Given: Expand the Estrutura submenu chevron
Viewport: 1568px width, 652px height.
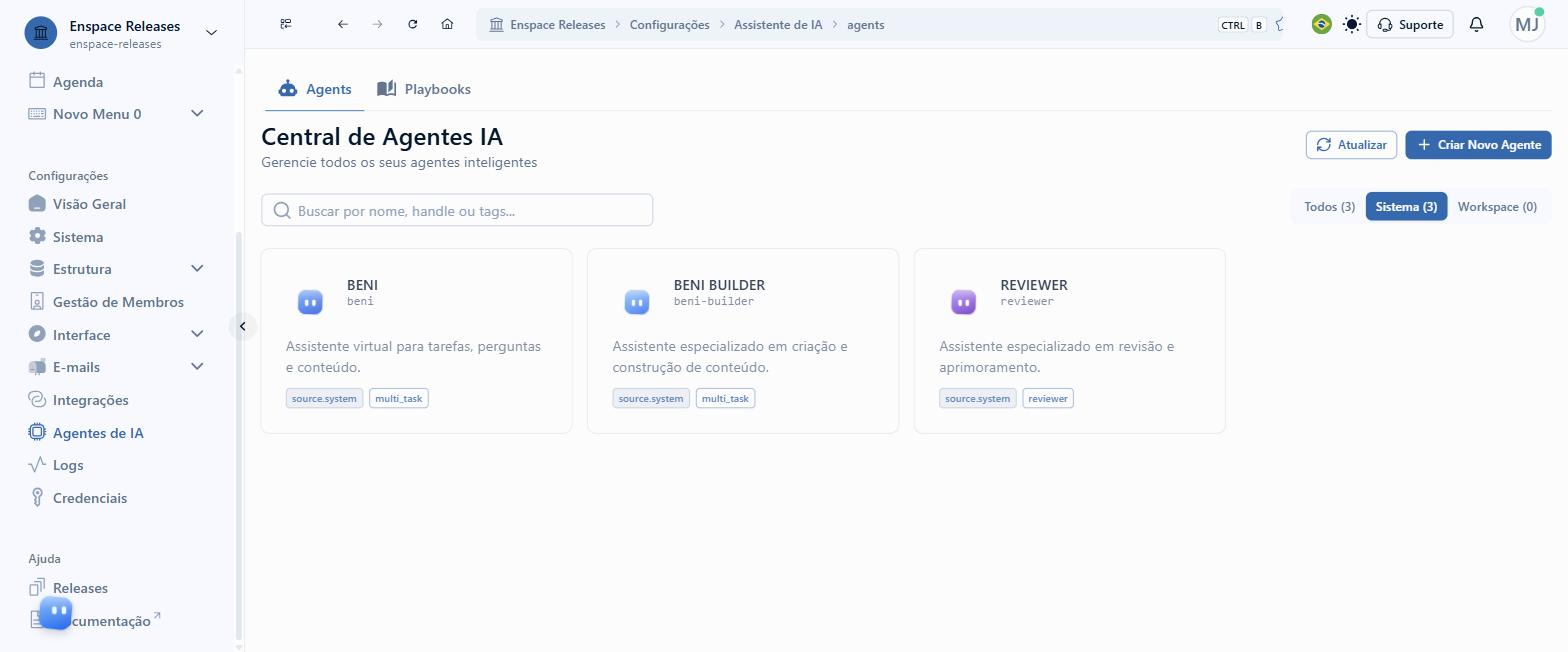Looking at the screenshot, I should click(197, 268).
